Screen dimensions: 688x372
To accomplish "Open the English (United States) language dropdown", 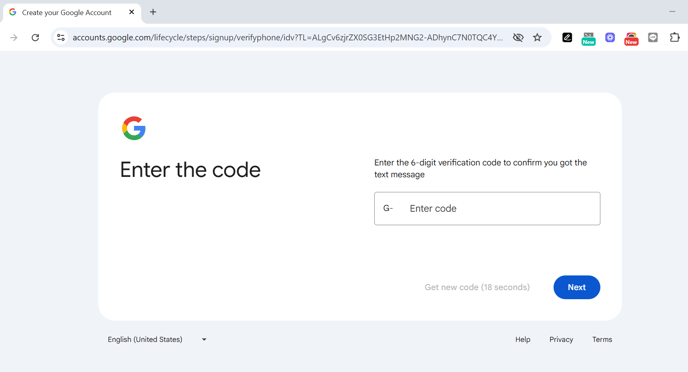I will pos(157,340).
